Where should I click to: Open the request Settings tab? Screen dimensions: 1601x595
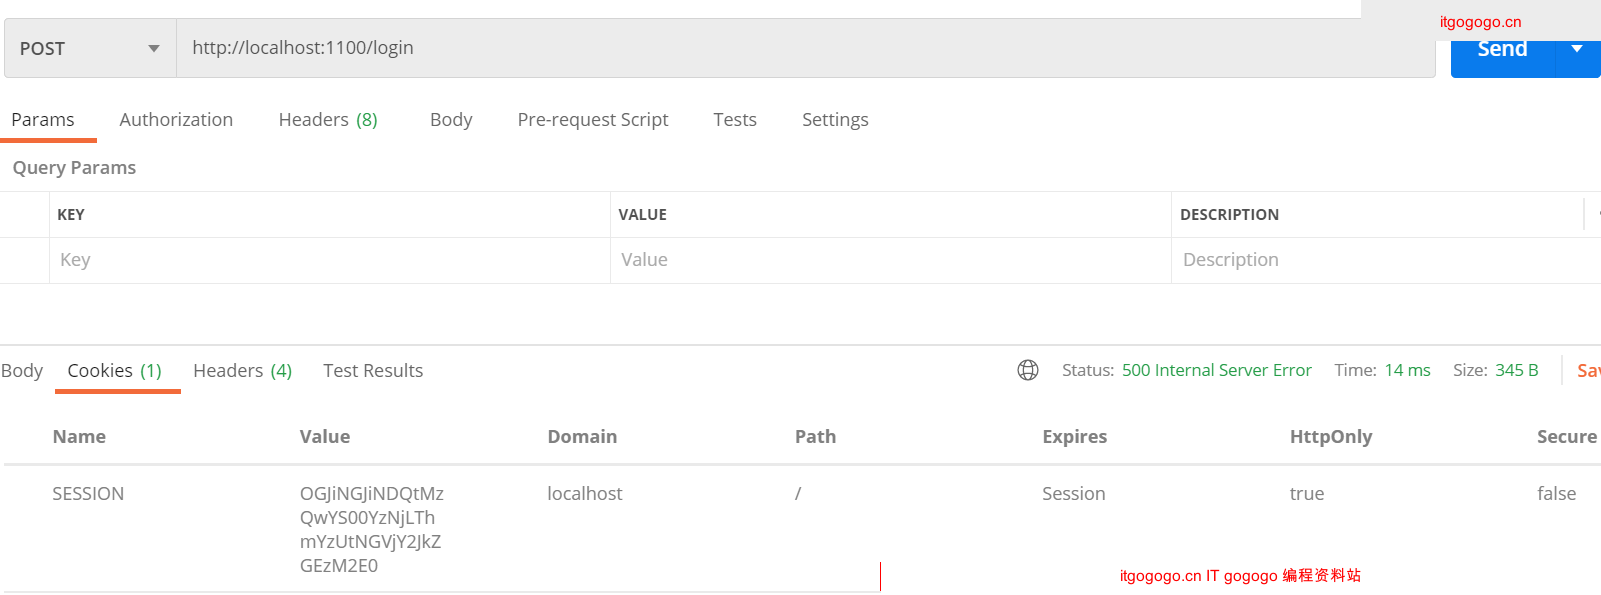point(835,120)
